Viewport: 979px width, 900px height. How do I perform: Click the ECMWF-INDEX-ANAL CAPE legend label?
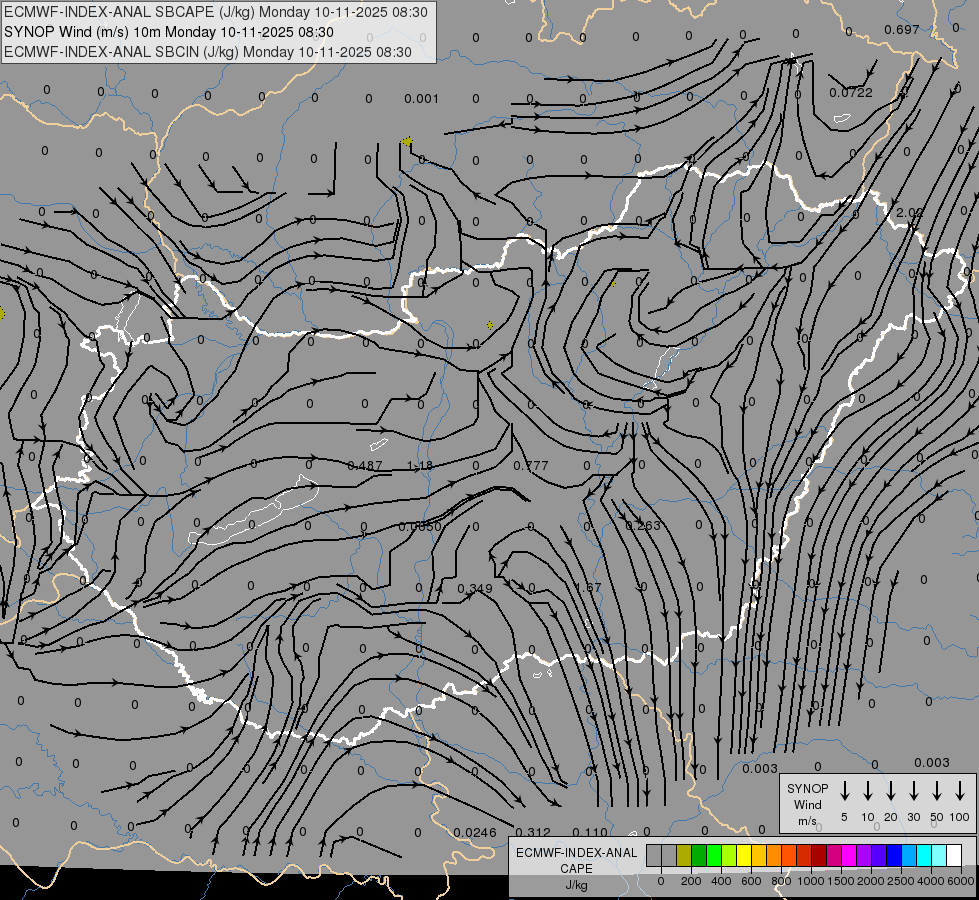click(576, 860)
